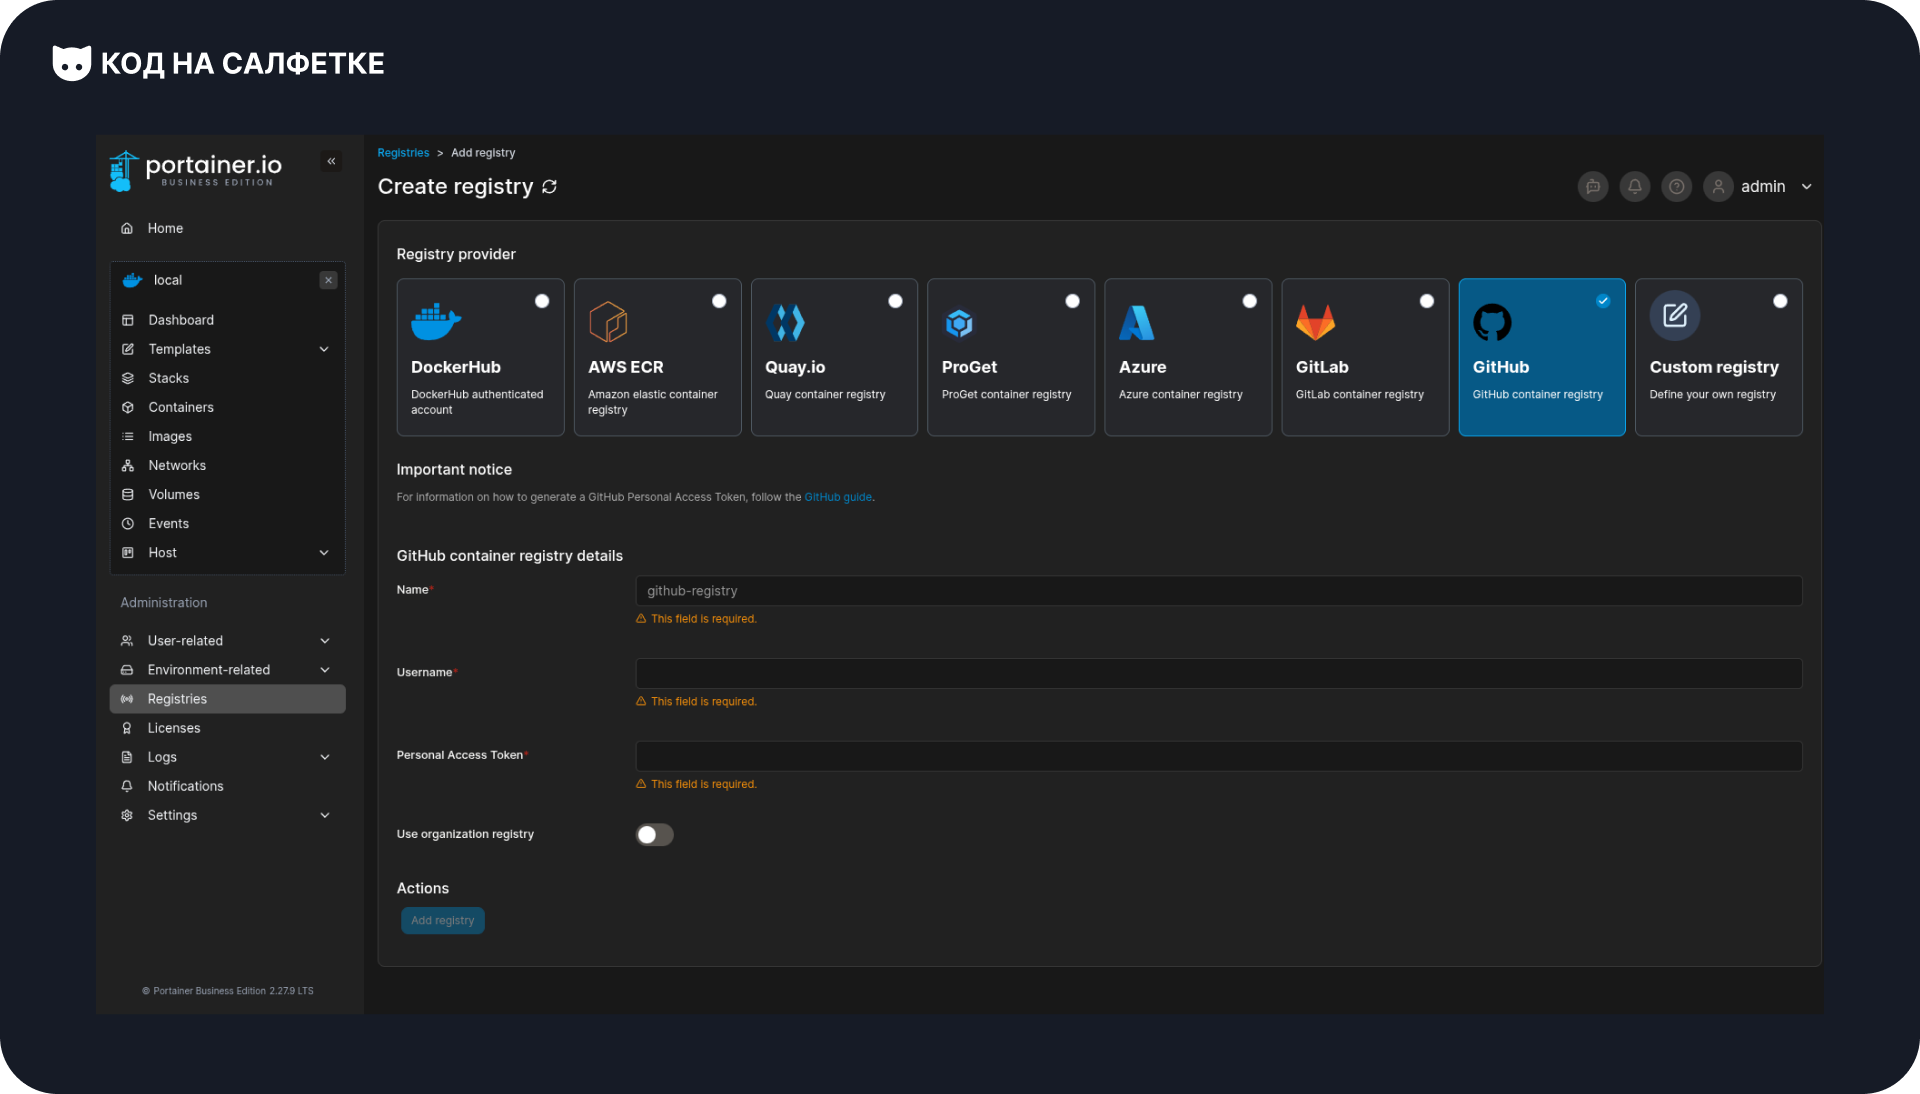Image resolution: width=1920 pixels, height=1094 pixels.
Task: Open Networks in the sidebar
Action: (227, 465)
